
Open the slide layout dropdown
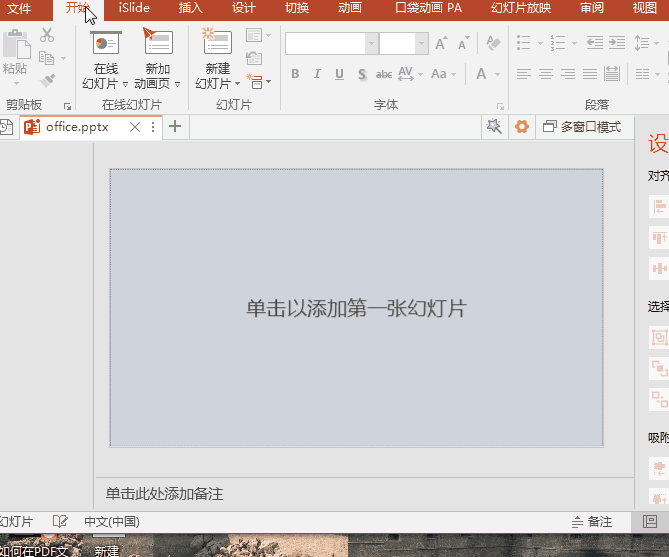click(258, 35)
